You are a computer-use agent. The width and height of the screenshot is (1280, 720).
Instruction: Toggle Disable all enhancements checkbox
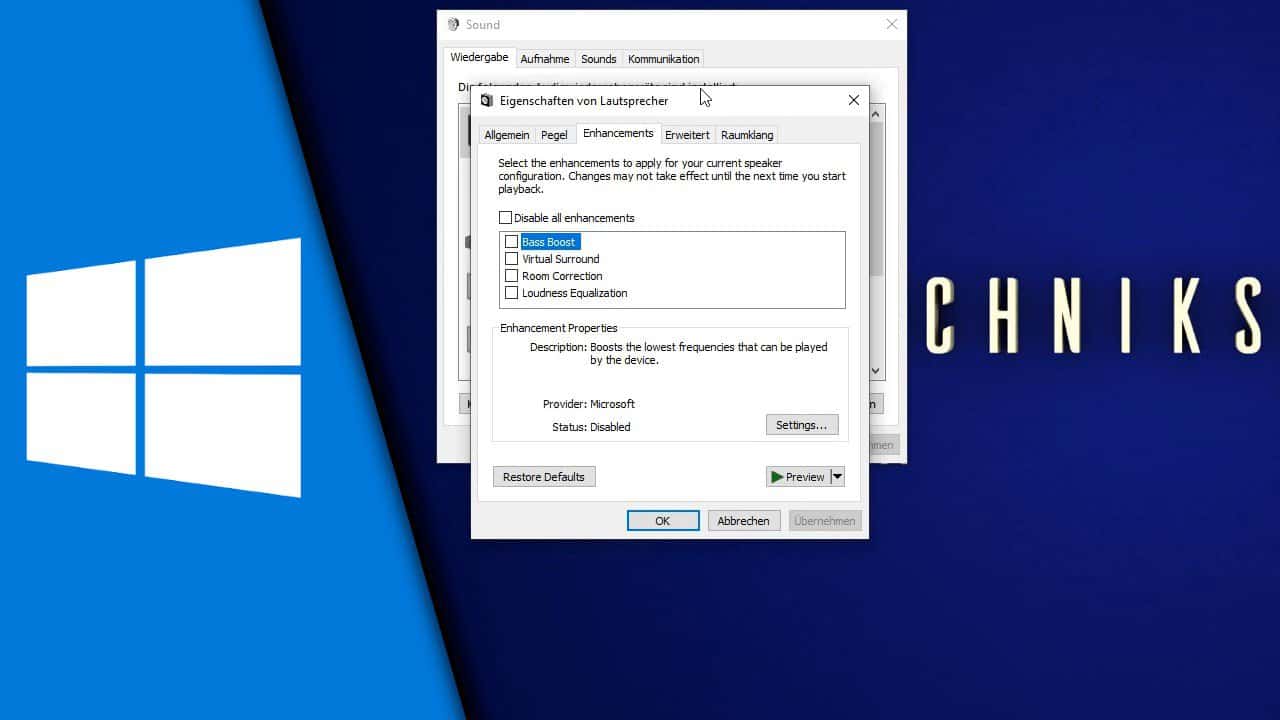[x=505, y=218]
